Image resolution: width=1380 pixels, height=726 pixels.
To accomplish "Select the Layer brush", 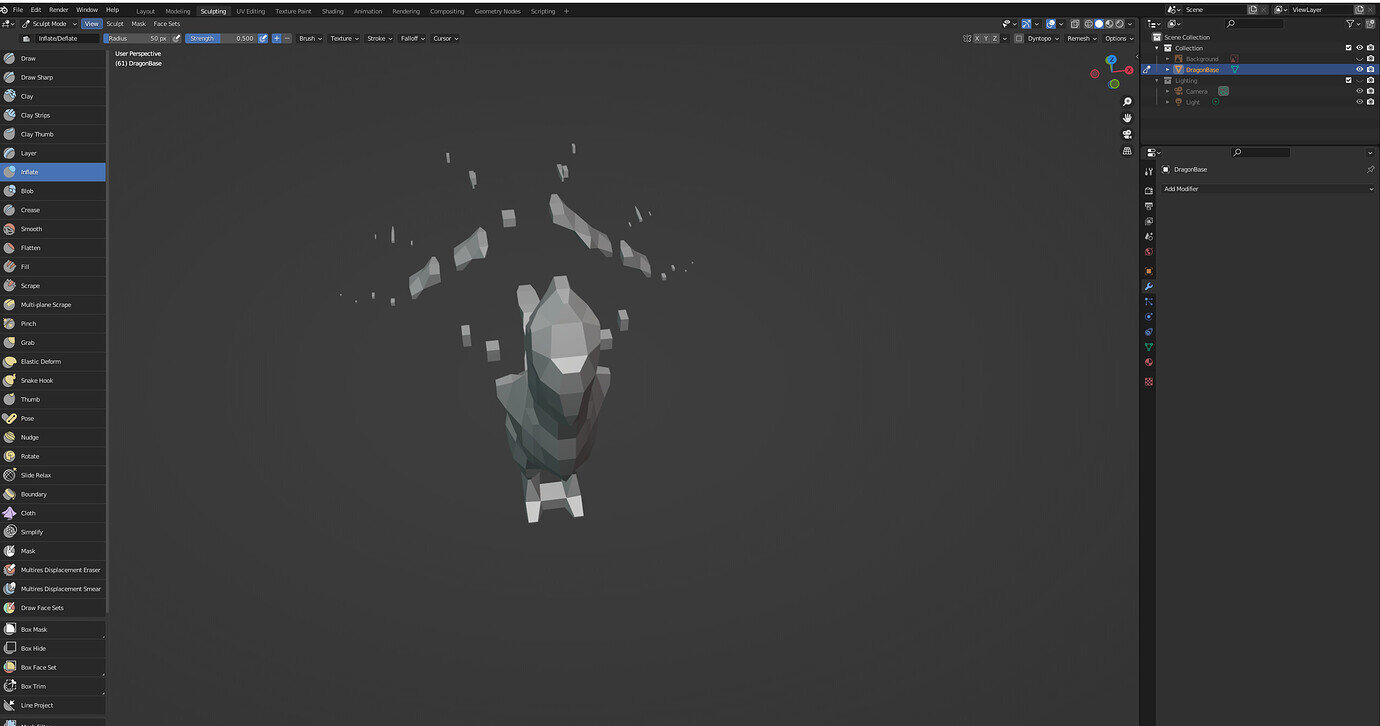I will tap(53, 153).
